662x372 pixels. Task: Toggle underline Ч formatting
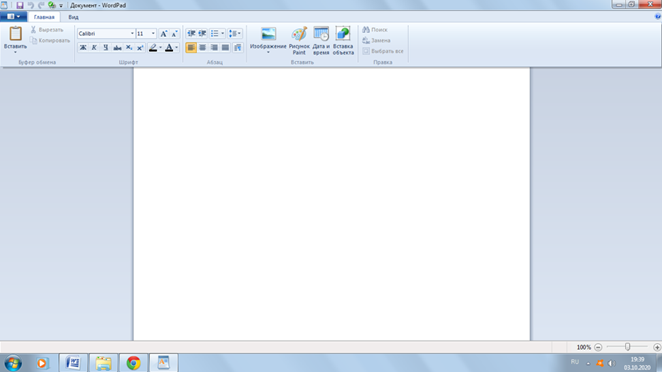pos(106,48)
